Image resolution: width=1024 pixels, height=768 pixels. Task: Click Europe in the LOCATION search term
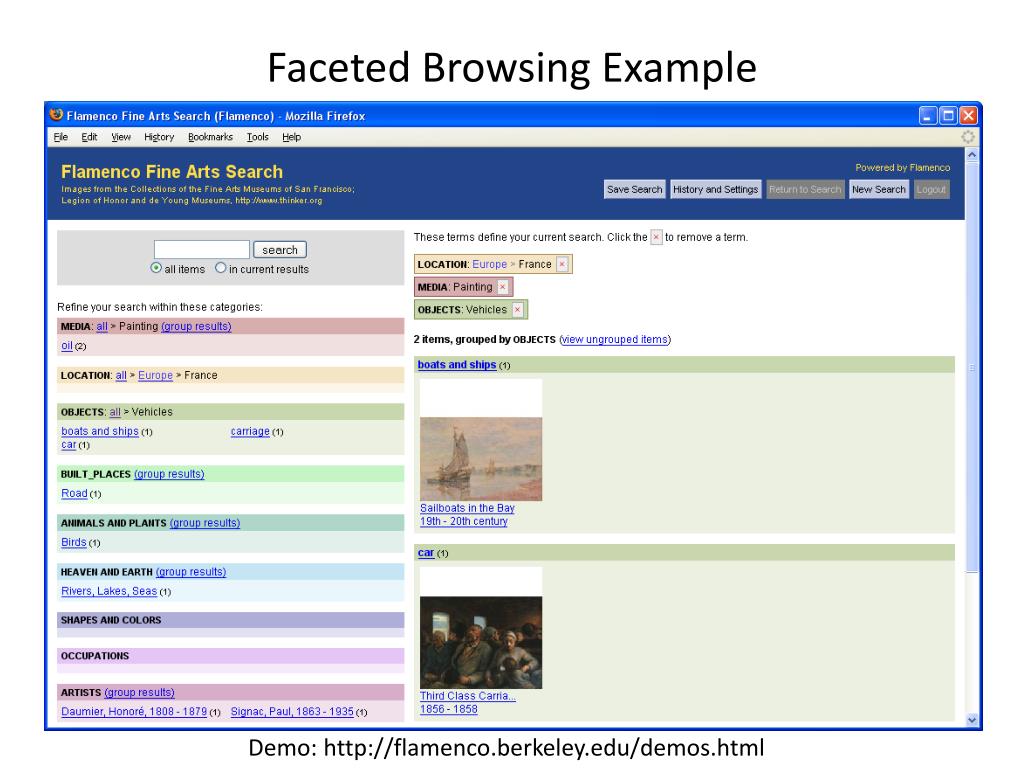click(x=489, y=264)
